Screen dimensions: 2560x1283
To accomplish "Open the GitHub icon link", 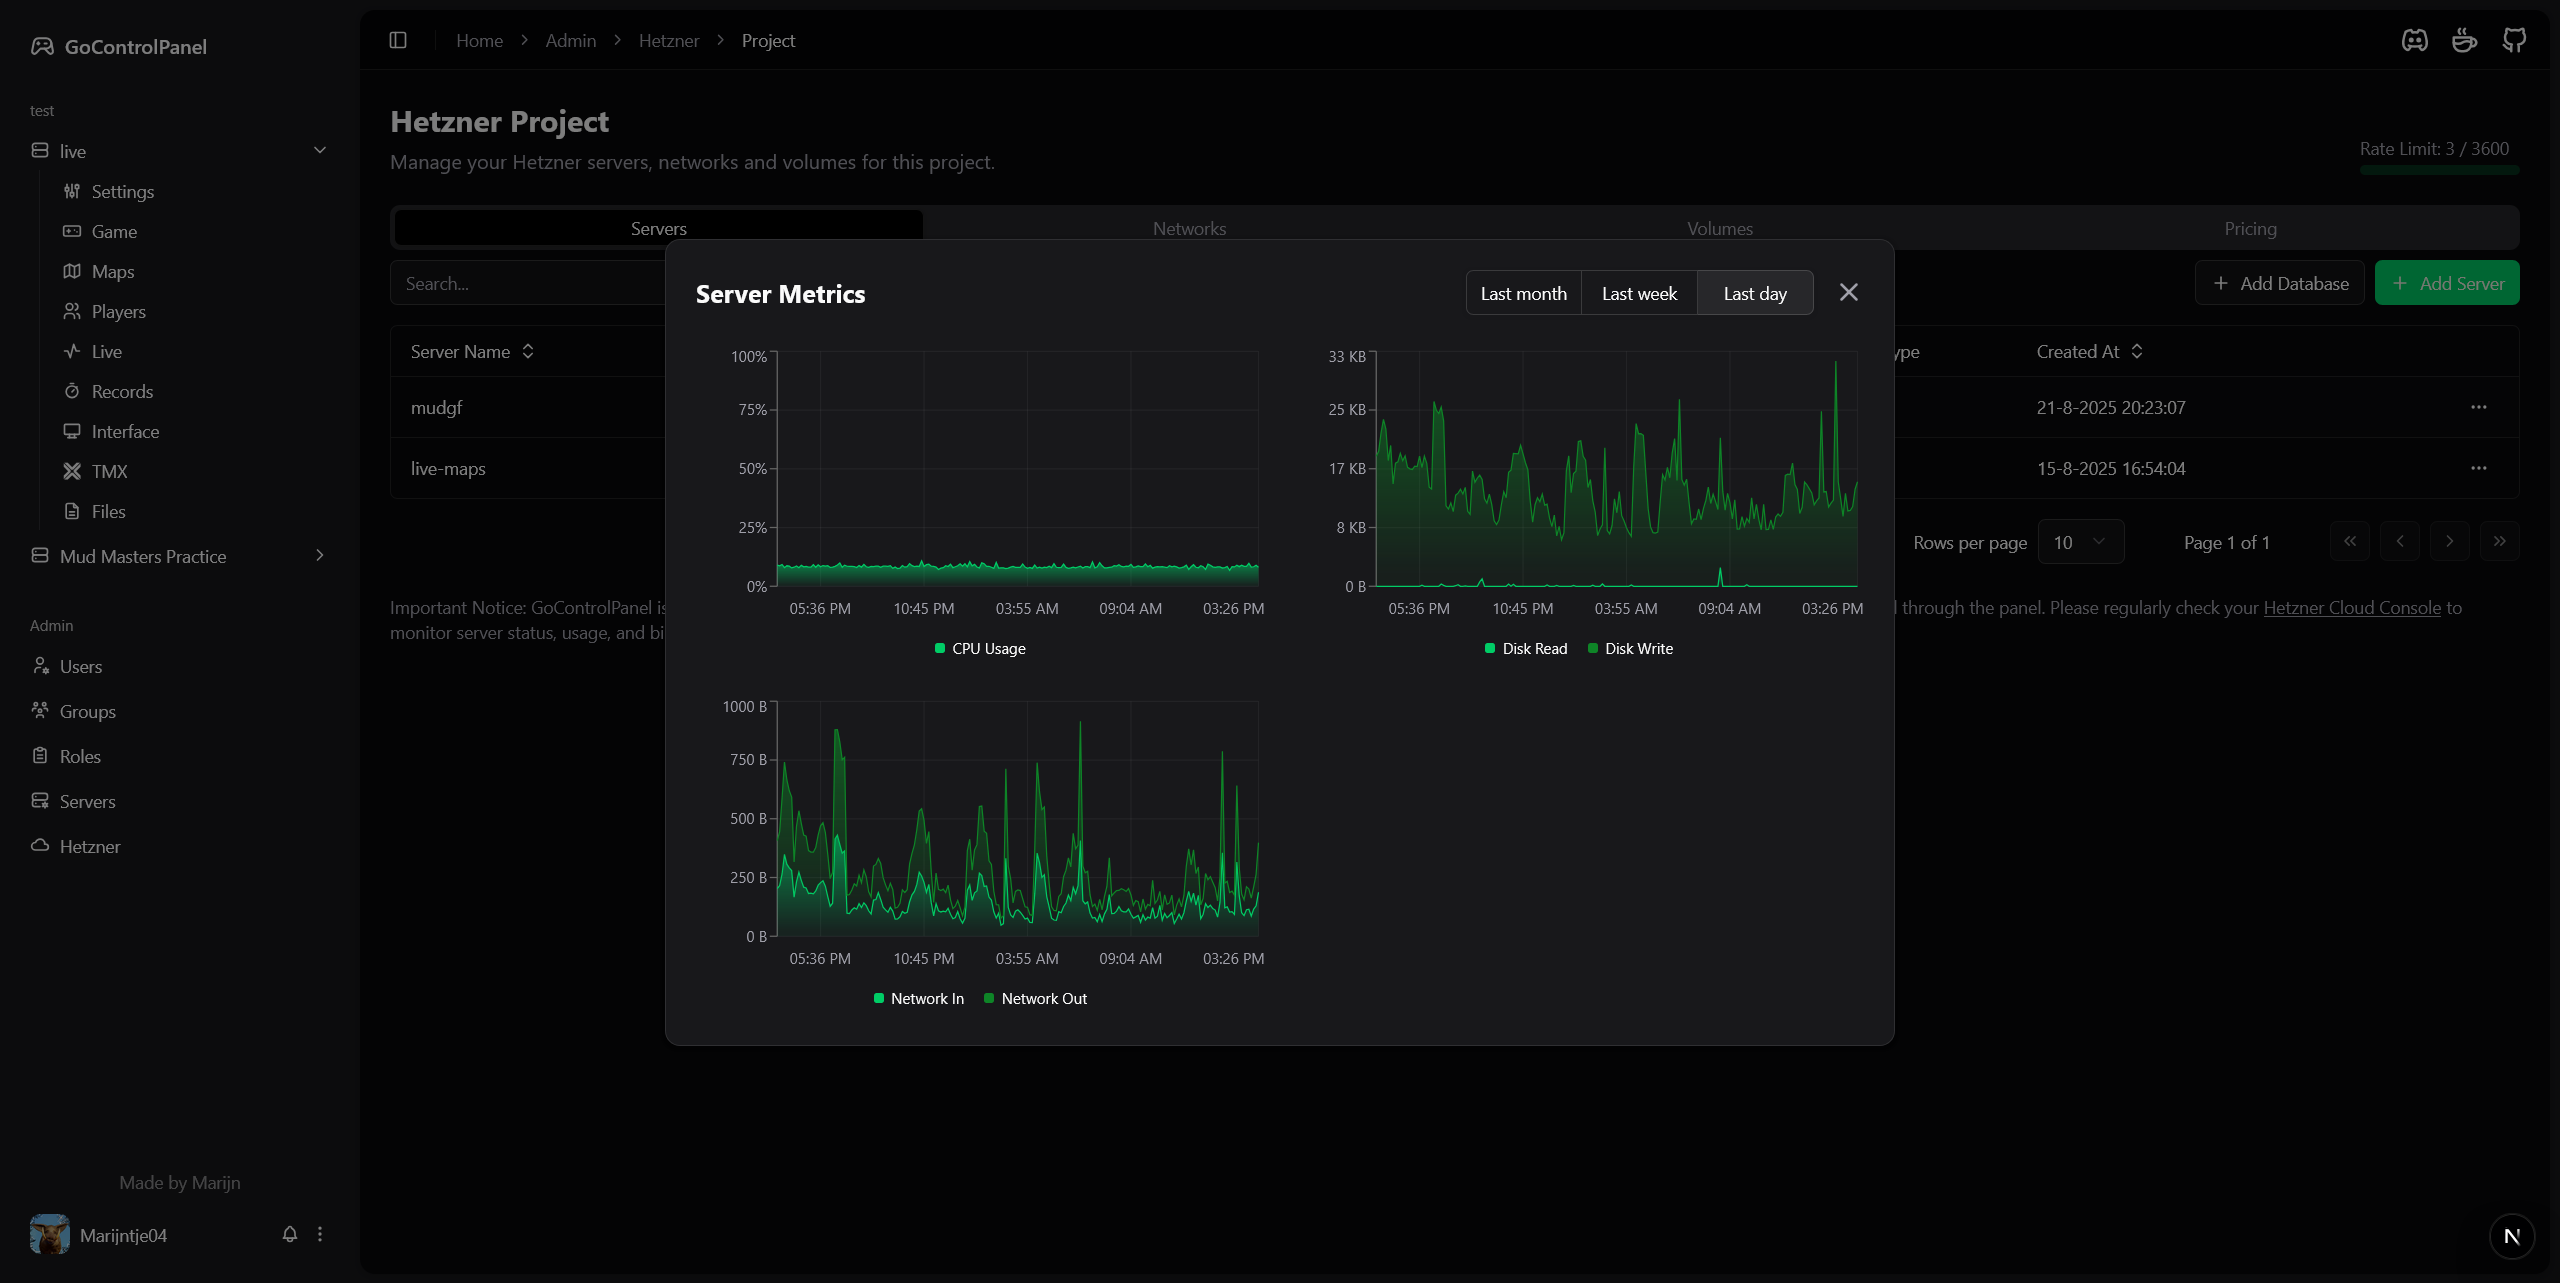I will point(2514,40).
